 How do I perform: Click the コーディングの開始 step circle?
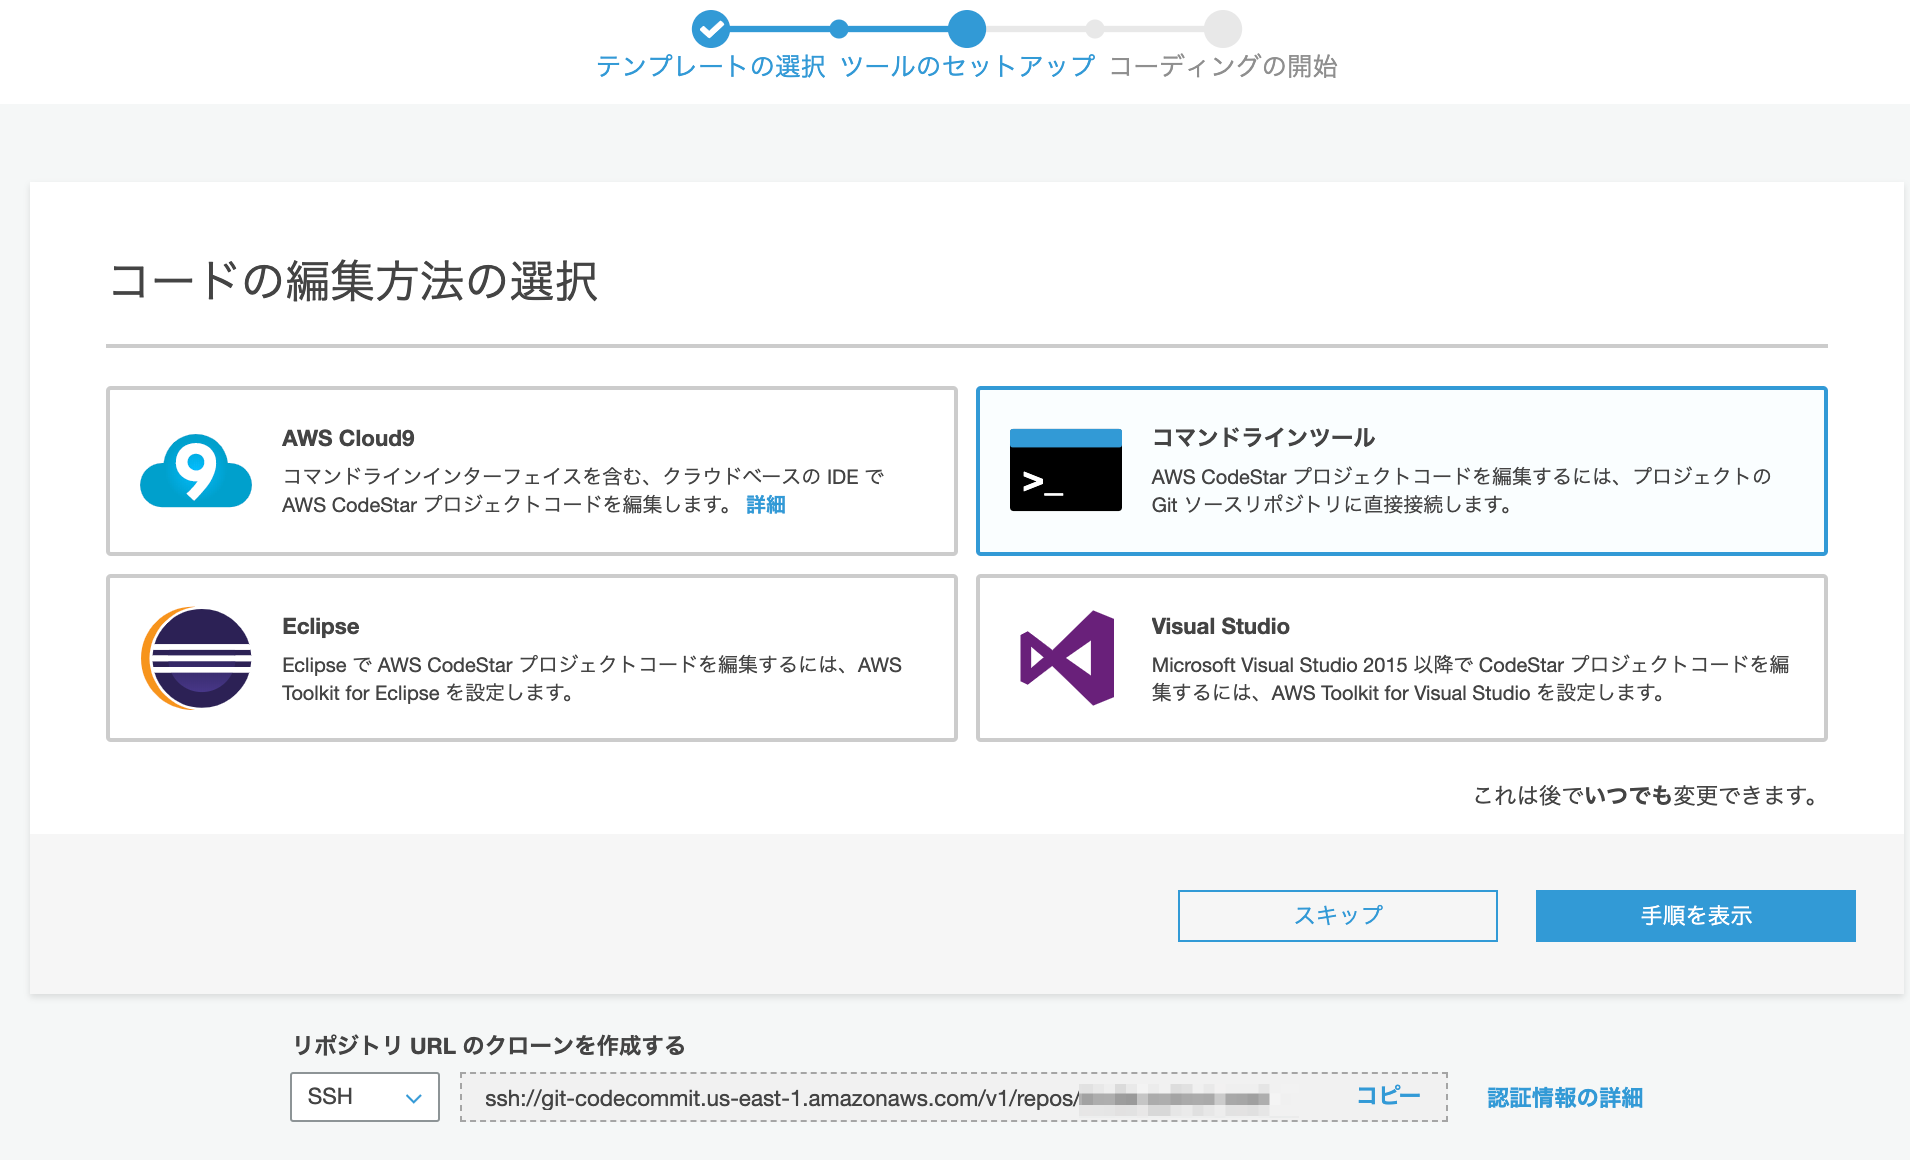pyautogui.click(x=1222, y=29)
